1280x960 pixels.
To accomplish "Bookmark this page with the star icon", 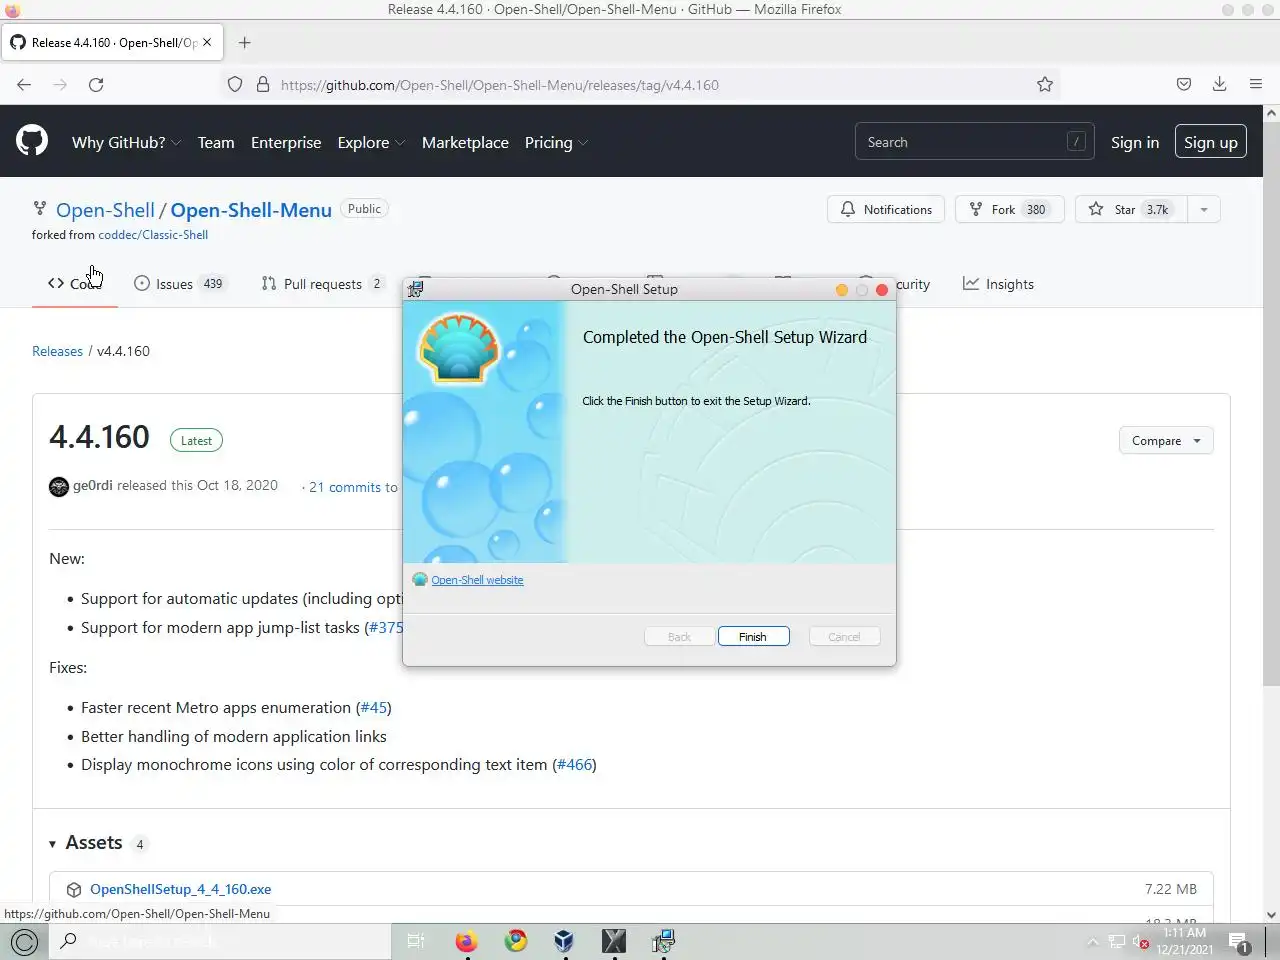I will click(1045, 85).
